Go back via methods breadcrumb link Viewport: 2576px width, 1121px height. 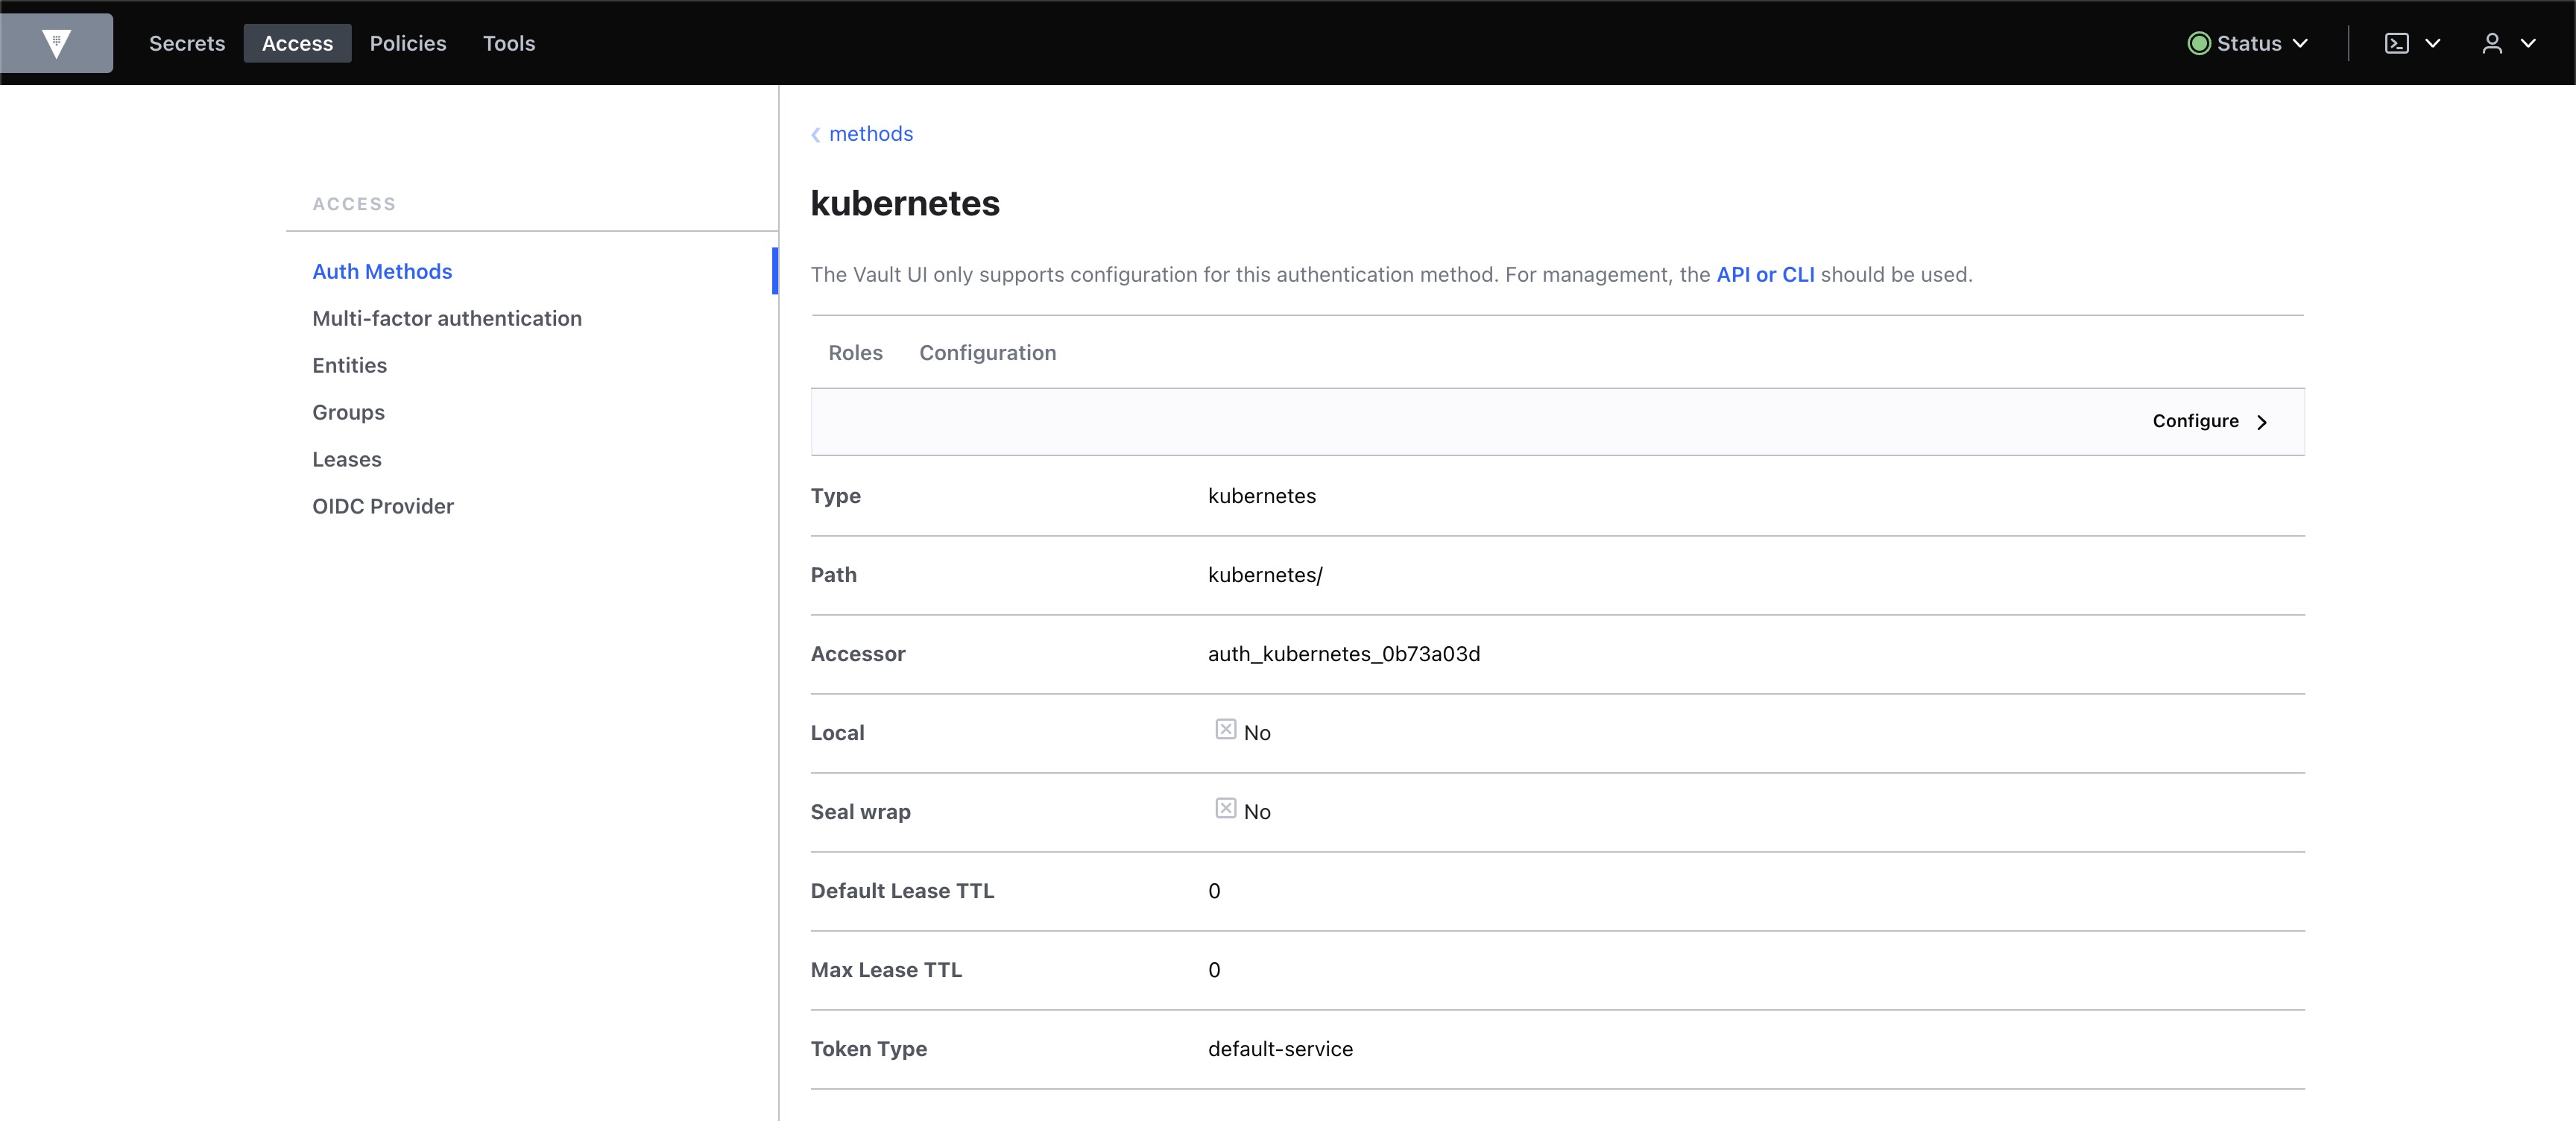pos(870,134)
